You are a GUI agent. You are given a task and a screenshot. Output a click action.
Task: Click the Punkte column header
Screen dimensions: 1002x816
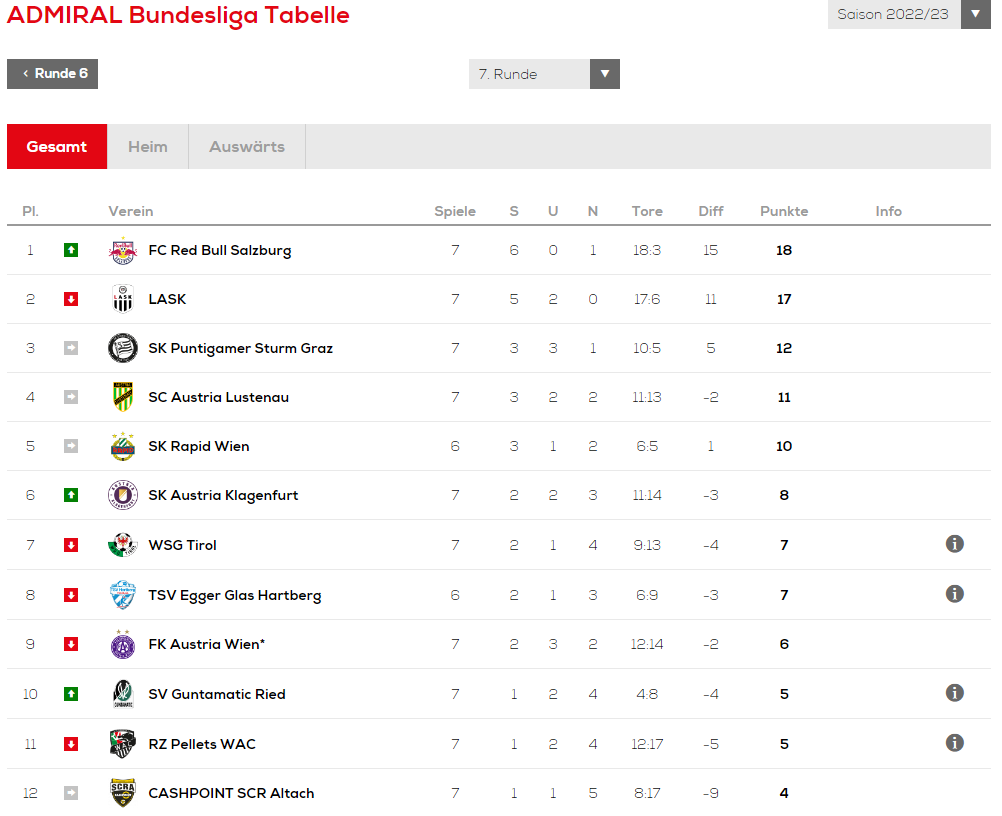point(784,212)
